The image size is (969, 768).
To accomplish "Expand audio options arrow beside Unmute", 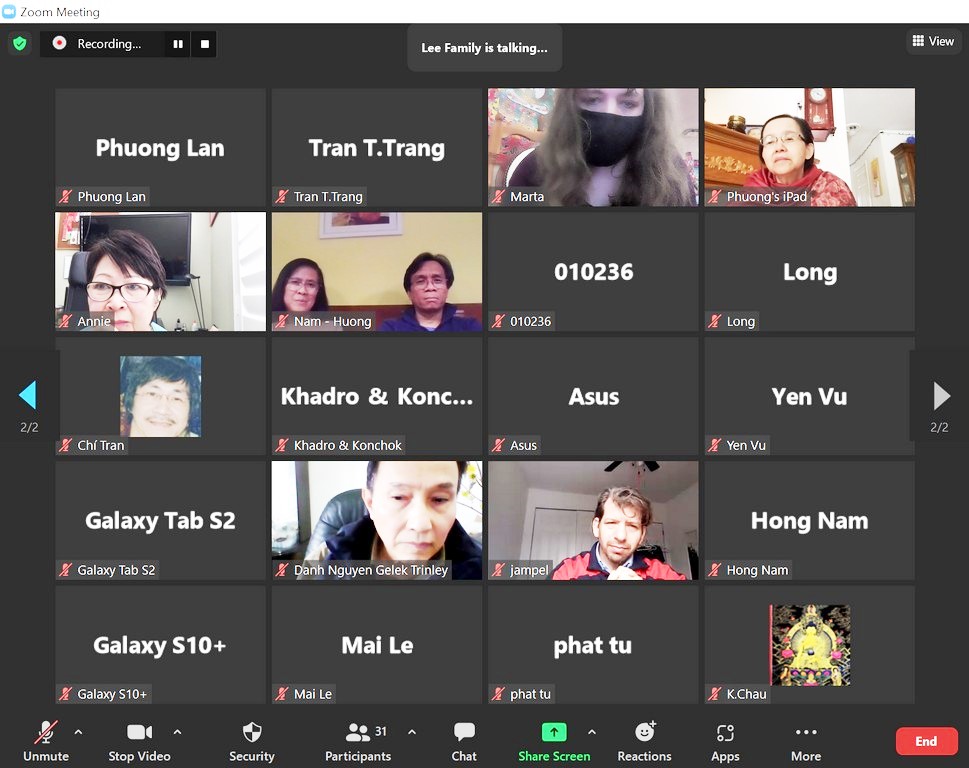I will (78, 732).
